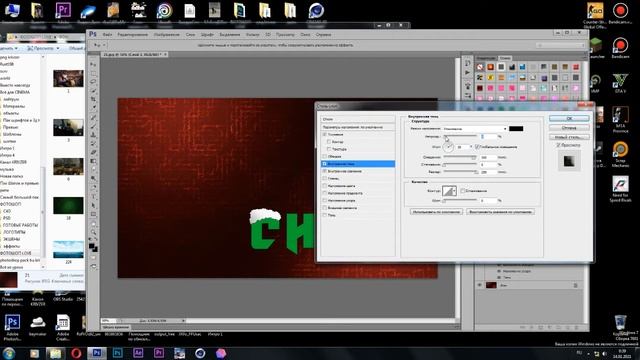Select Наложение цвета in styles list
The image size is (640, 360).
click(x=341, y=186)
